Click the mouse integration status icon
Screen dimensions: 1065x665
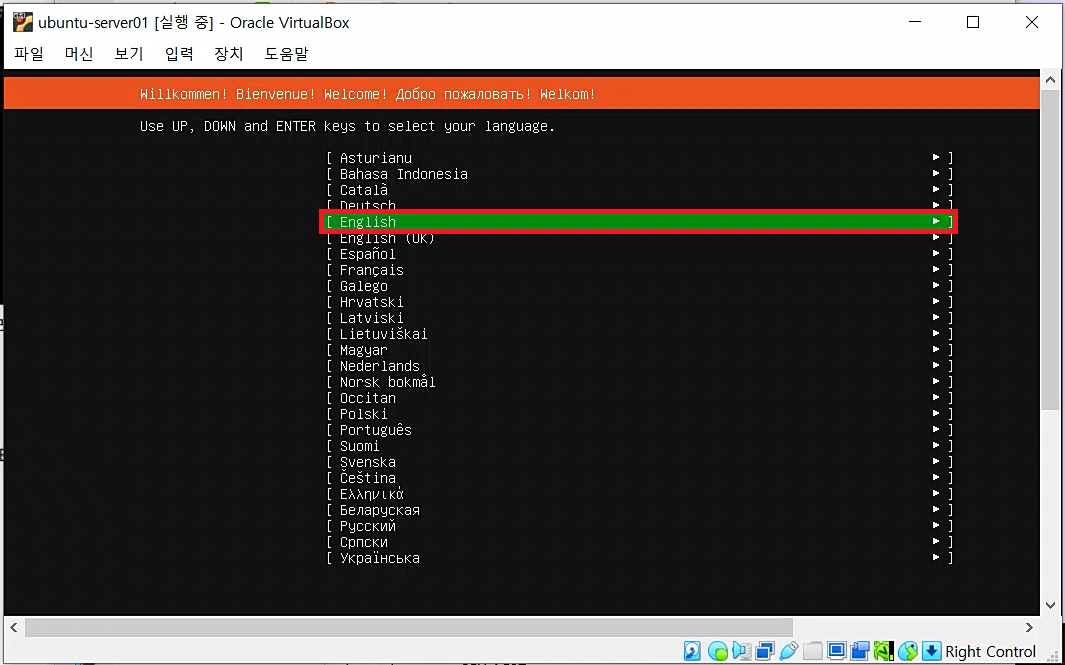[x=907, y=651]
